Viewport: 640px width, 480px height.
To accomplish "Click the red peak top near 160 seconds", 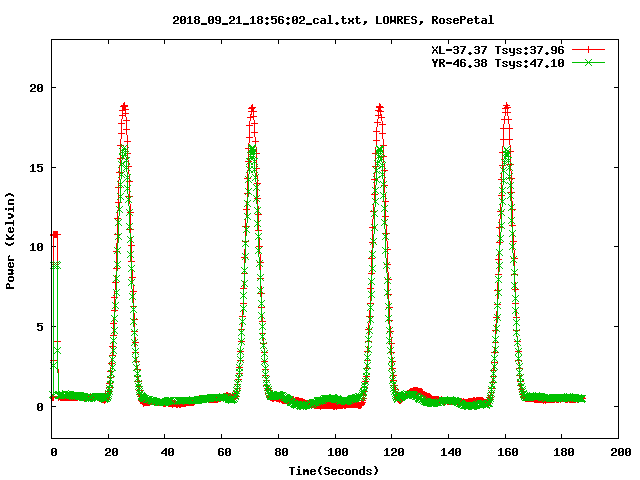I will tap(507, 107).
